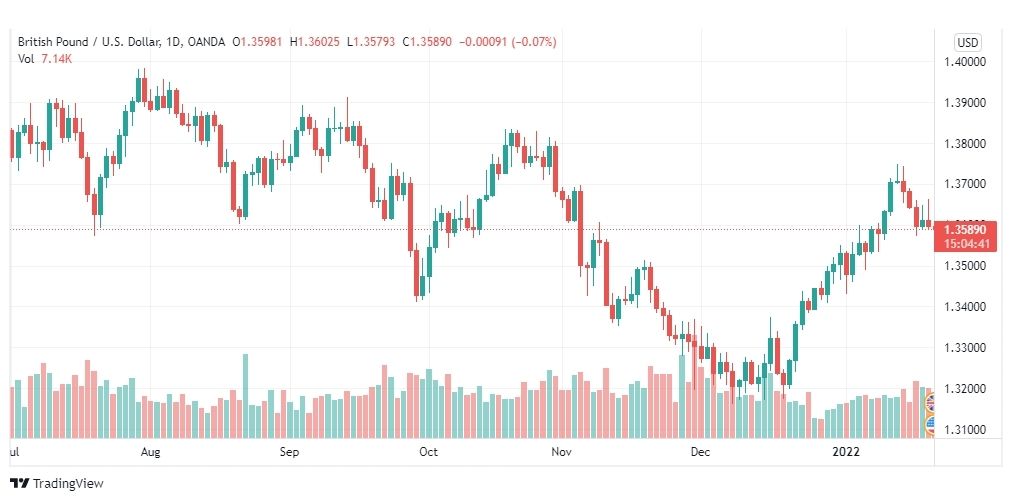Click the 7.14K volume value
This screenshot has width=1012, height=501.
(x=56, y=58)
